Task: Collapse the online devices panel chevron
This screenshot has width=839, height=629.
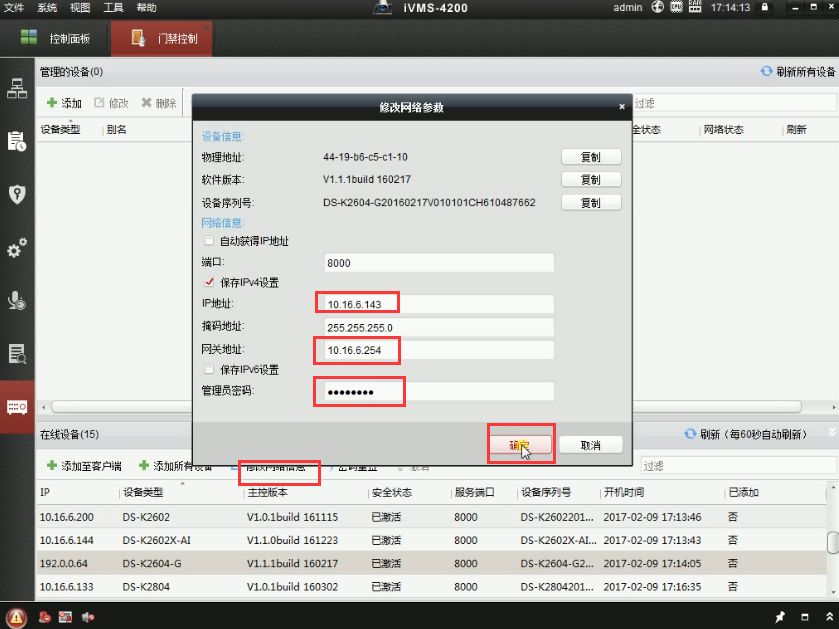Action: click(830, 434)
